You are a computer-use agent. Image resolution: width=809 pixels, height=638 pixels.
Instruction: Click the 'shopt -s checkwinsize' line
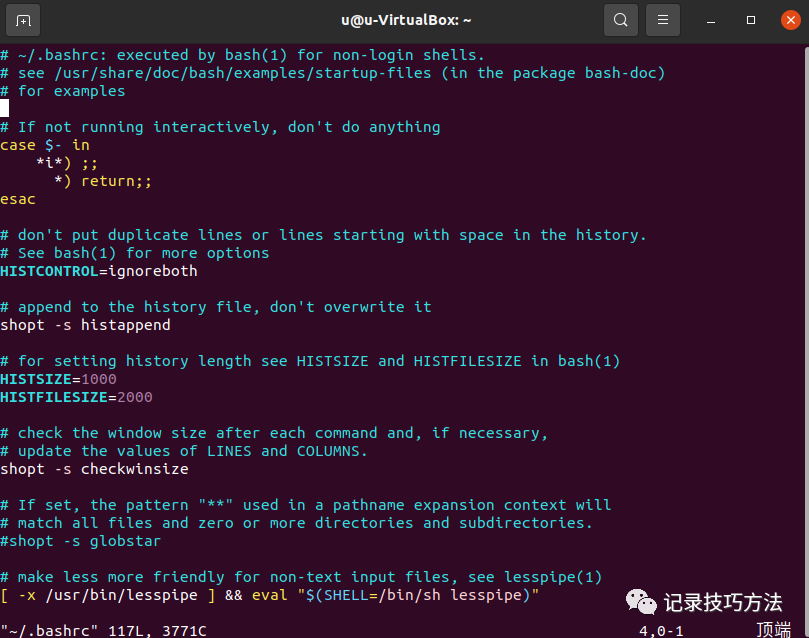click(94, 469)
